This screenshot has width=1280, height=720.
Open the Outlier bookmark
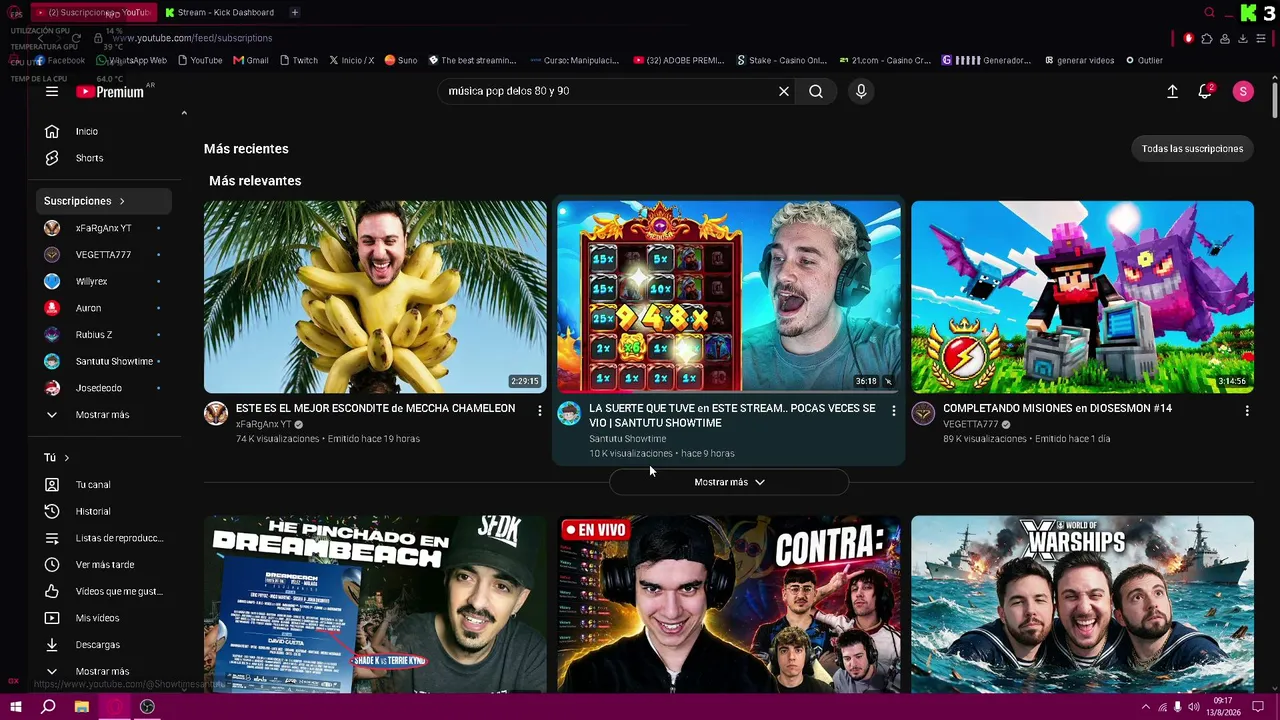point(1144,60)
